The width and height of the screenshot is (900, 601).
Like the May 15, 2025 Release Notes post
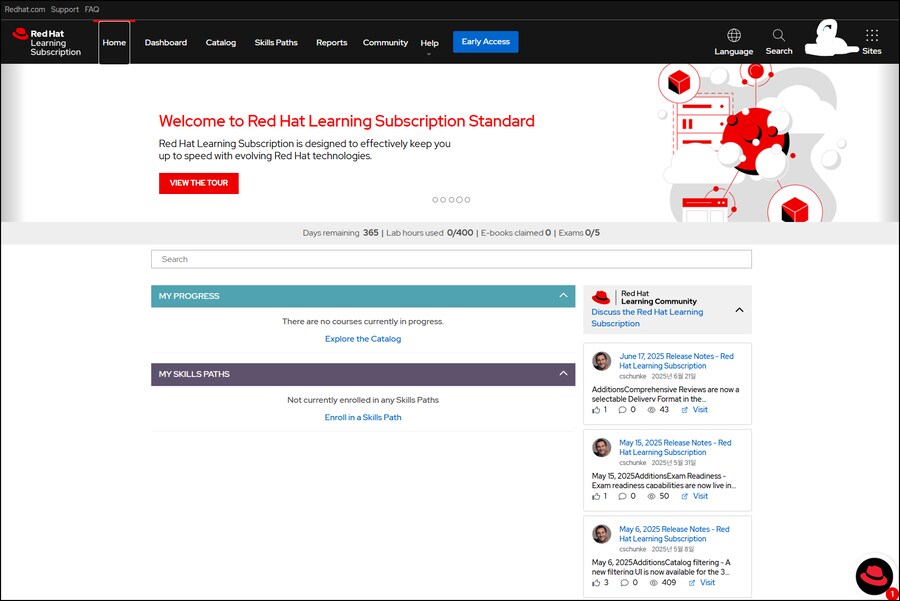click(596, 496)
